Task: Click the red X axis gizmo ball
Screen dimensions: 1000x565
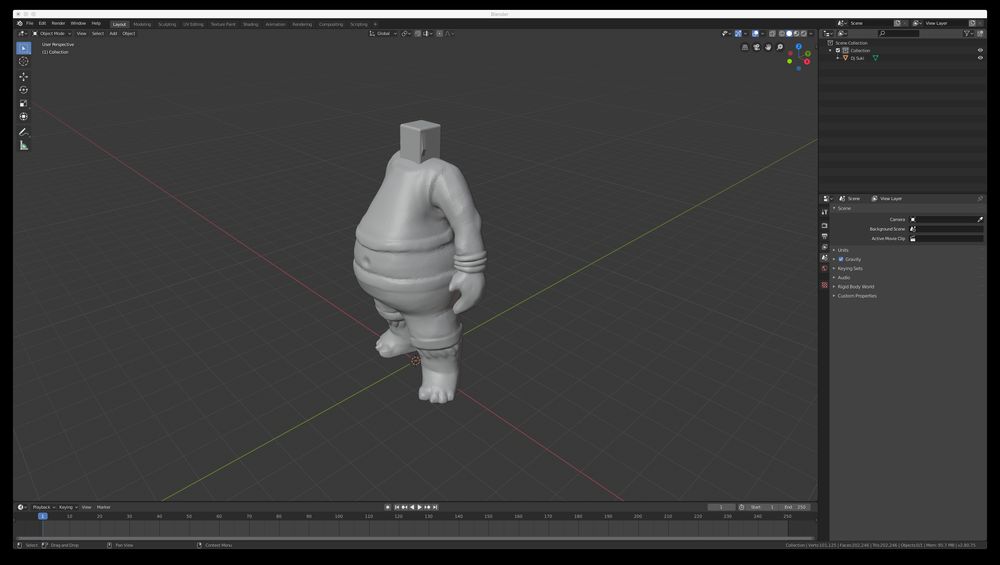Action: point(807,62)
